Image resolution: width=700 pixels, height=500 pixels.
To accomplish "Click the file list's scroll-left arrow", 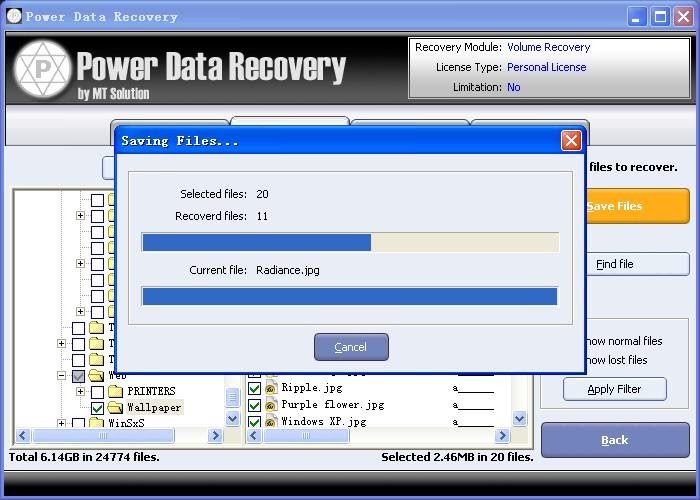I will [254, 435].
